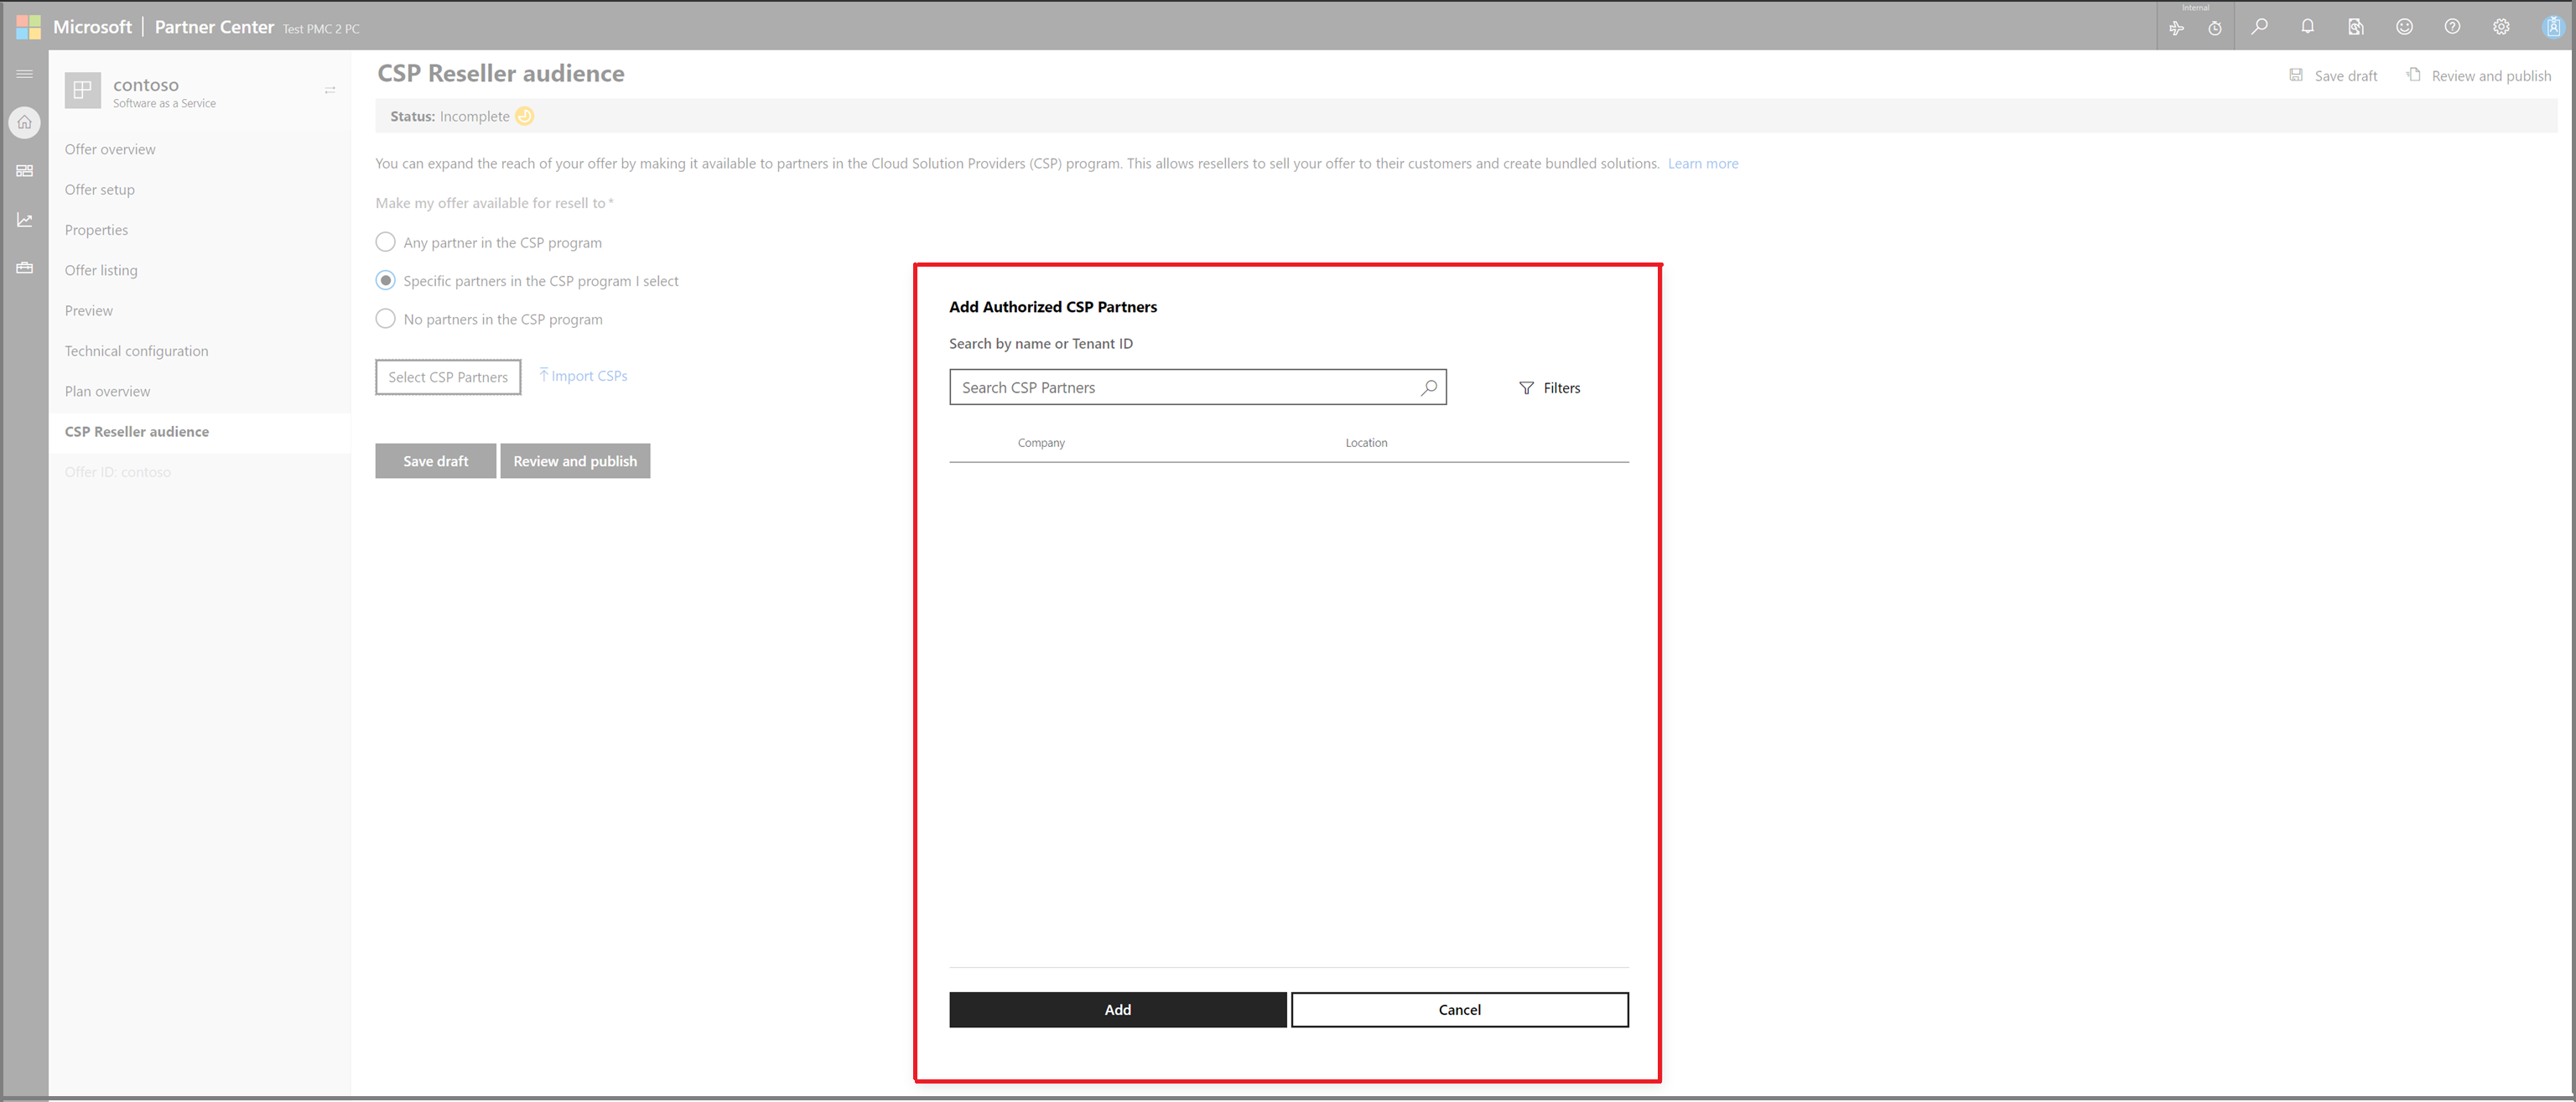This screenshot has height=1102, width=2576.
Task: Click the 'CSP Reseller audience' menu item
Action: point(137,430)
